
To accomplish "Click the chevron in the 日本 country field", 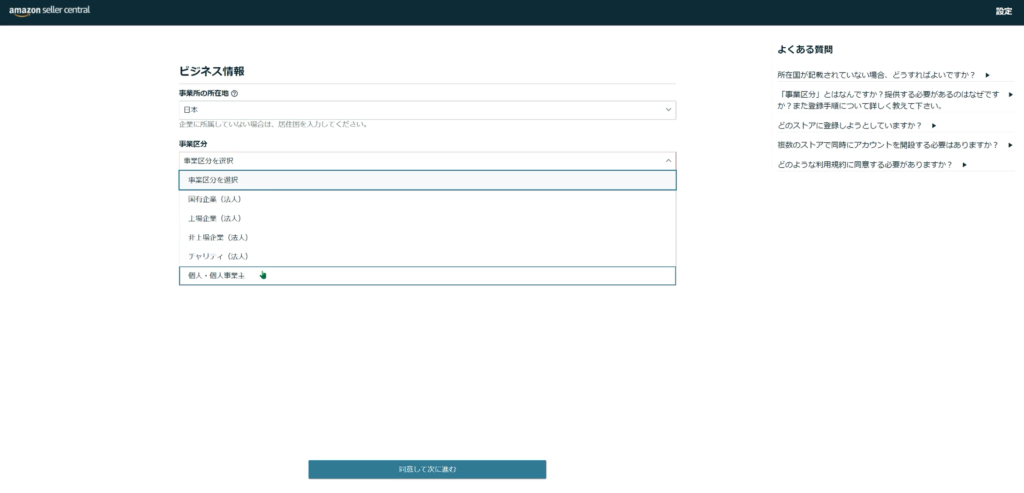I will (667, 109).
